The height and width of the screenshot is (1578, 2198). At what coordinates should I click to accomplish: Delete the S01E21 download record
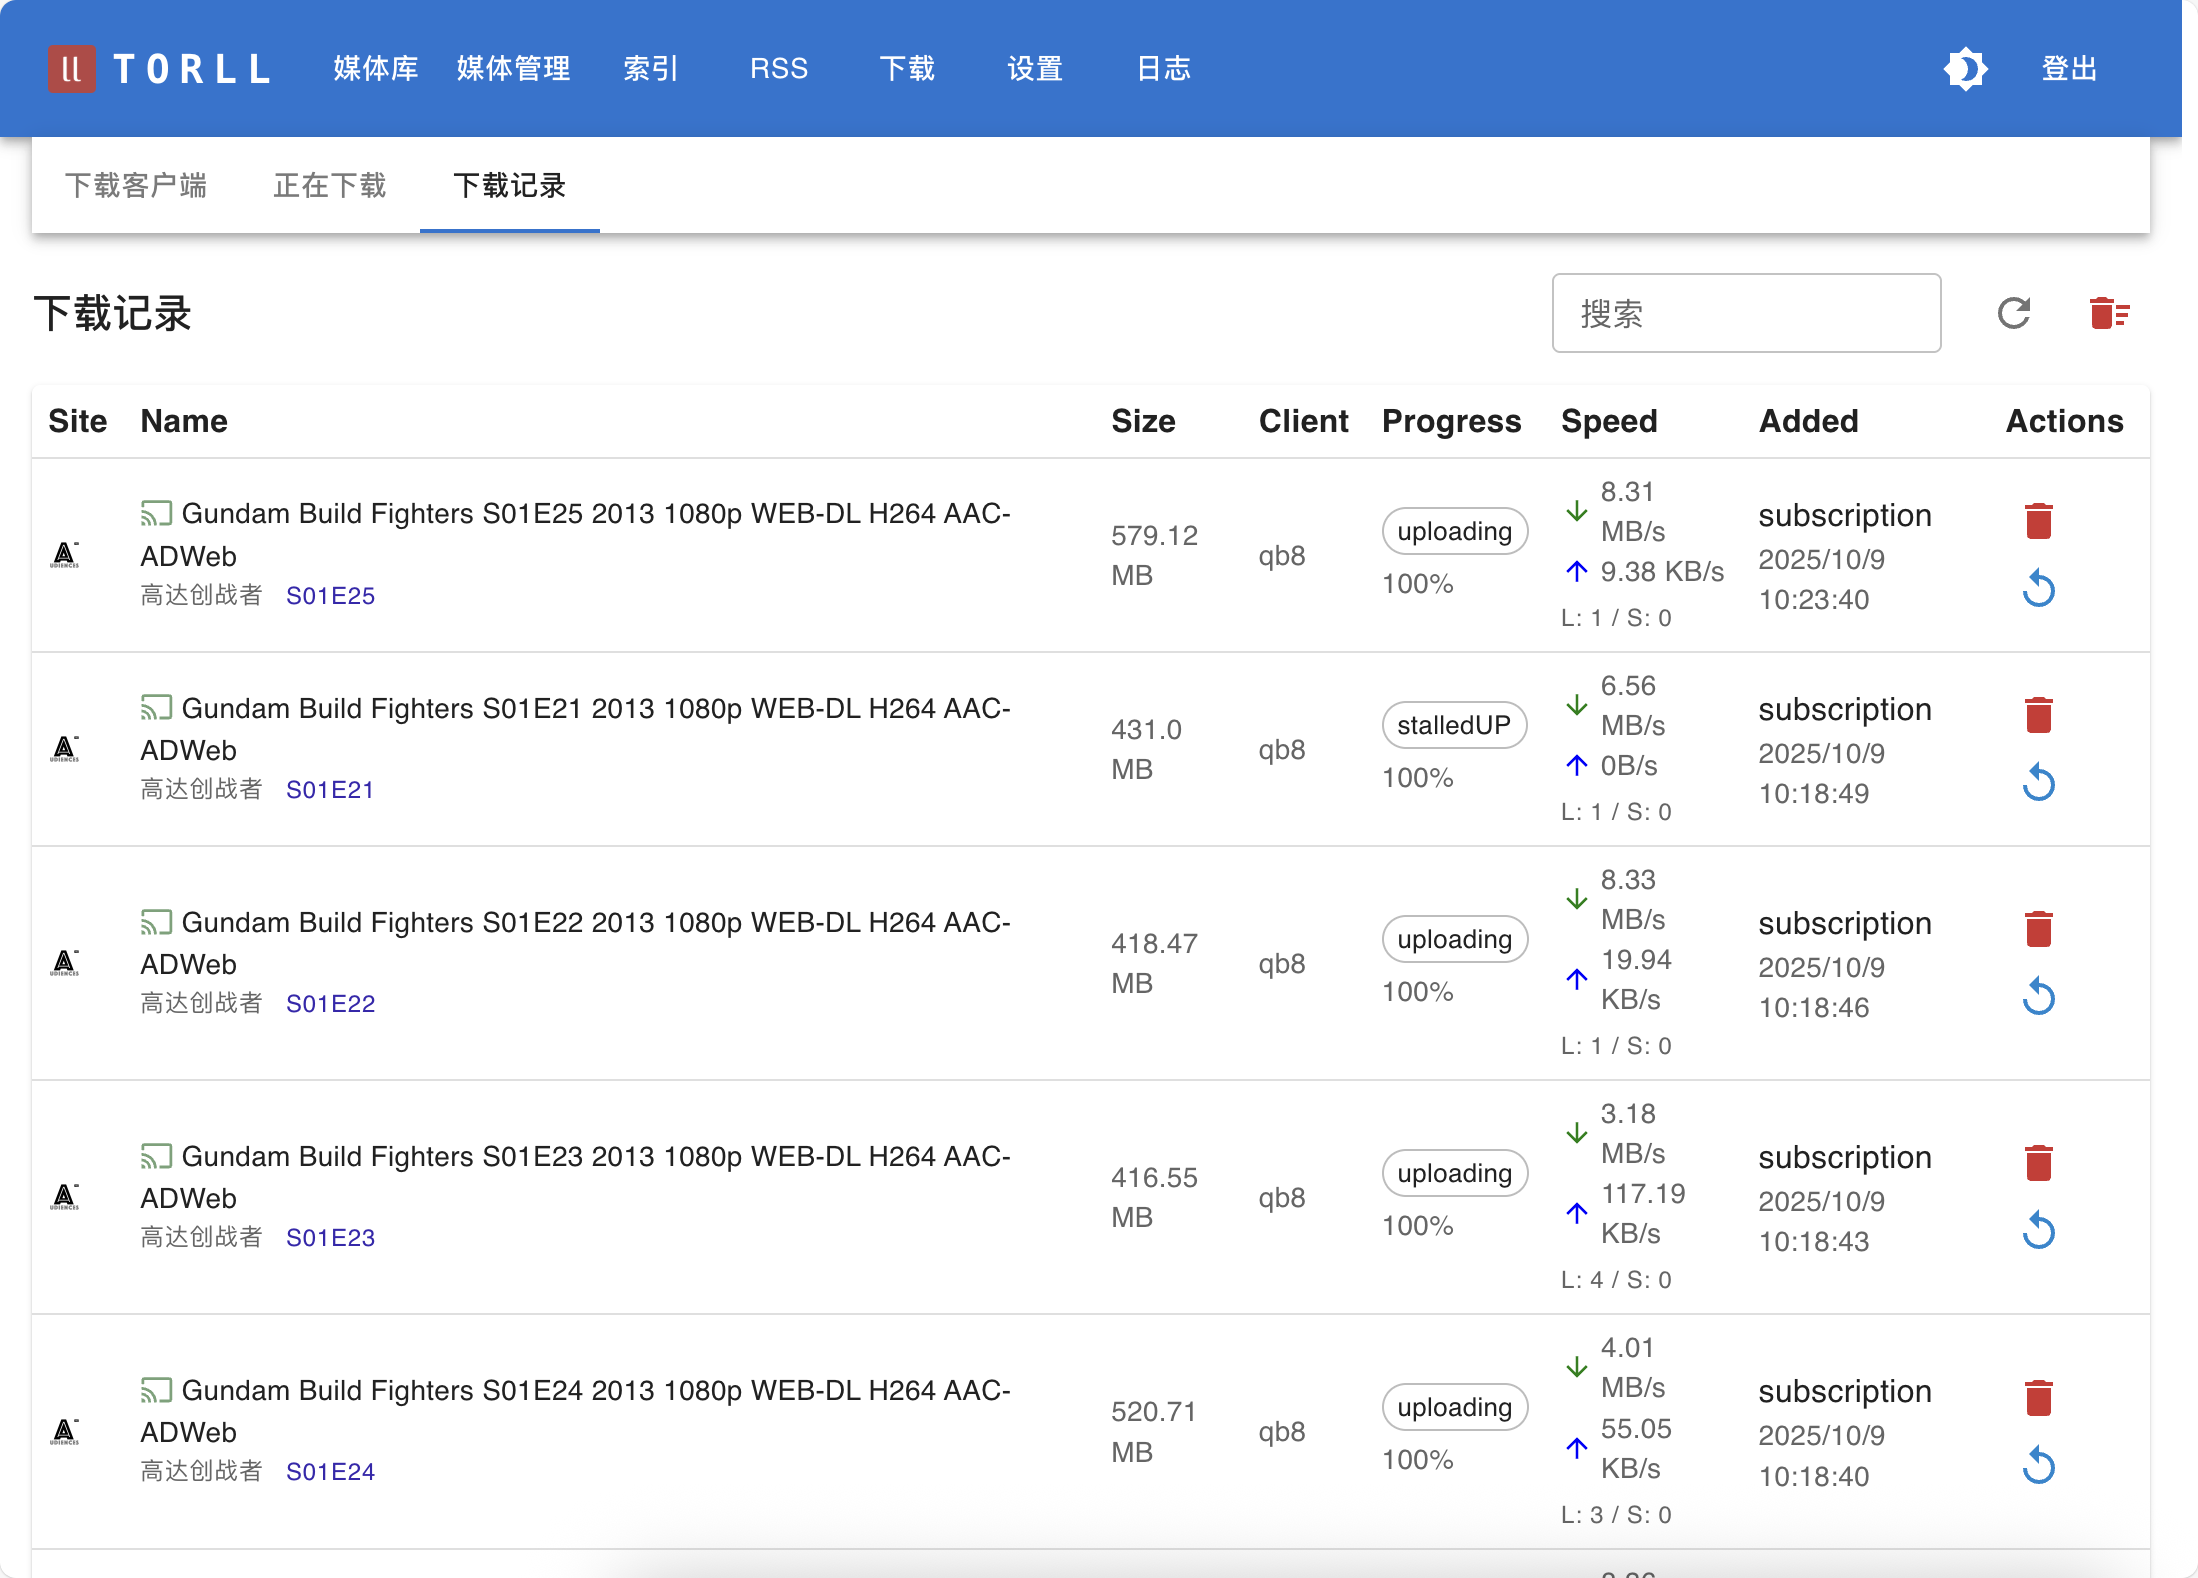2038,715
